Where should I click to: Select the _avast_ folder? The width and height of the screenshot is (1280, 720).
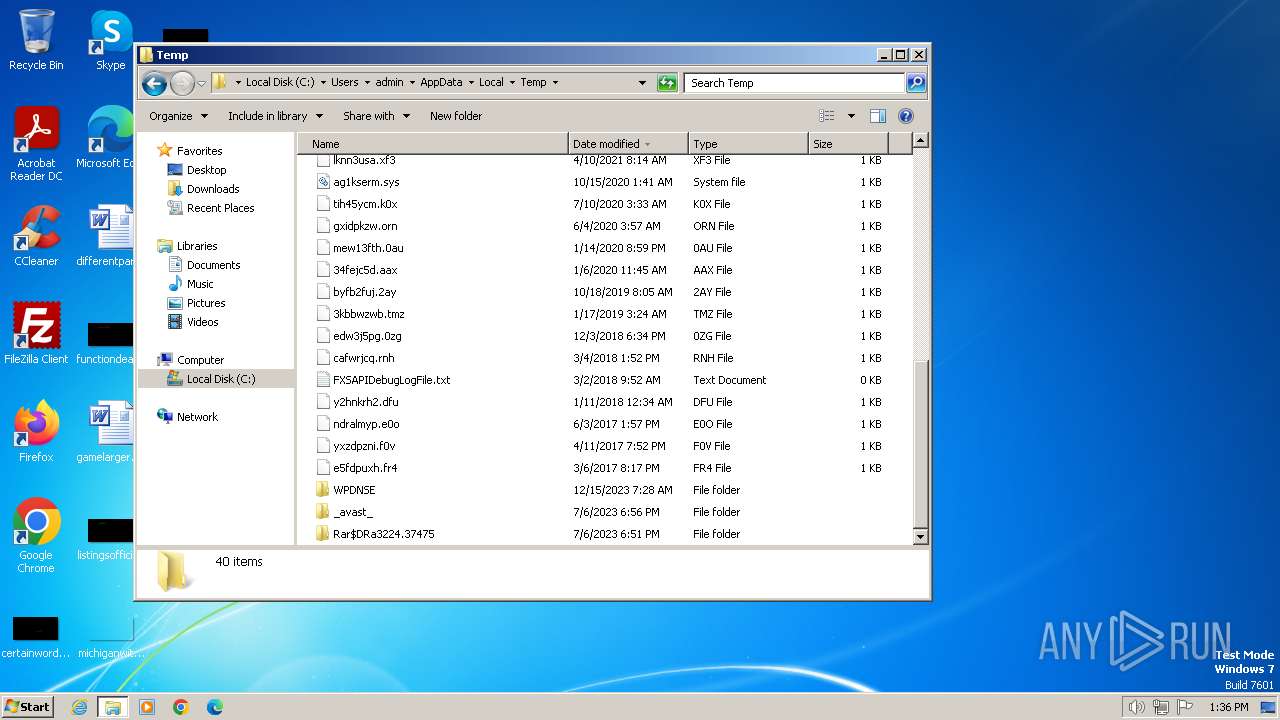coord(352,512)
